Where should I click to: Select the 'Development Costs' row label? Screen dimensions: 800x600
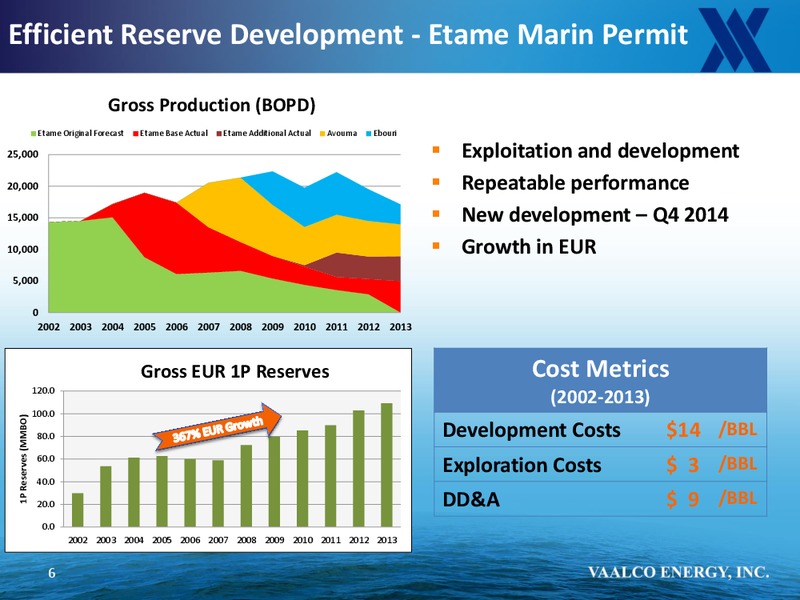point(532,430)
